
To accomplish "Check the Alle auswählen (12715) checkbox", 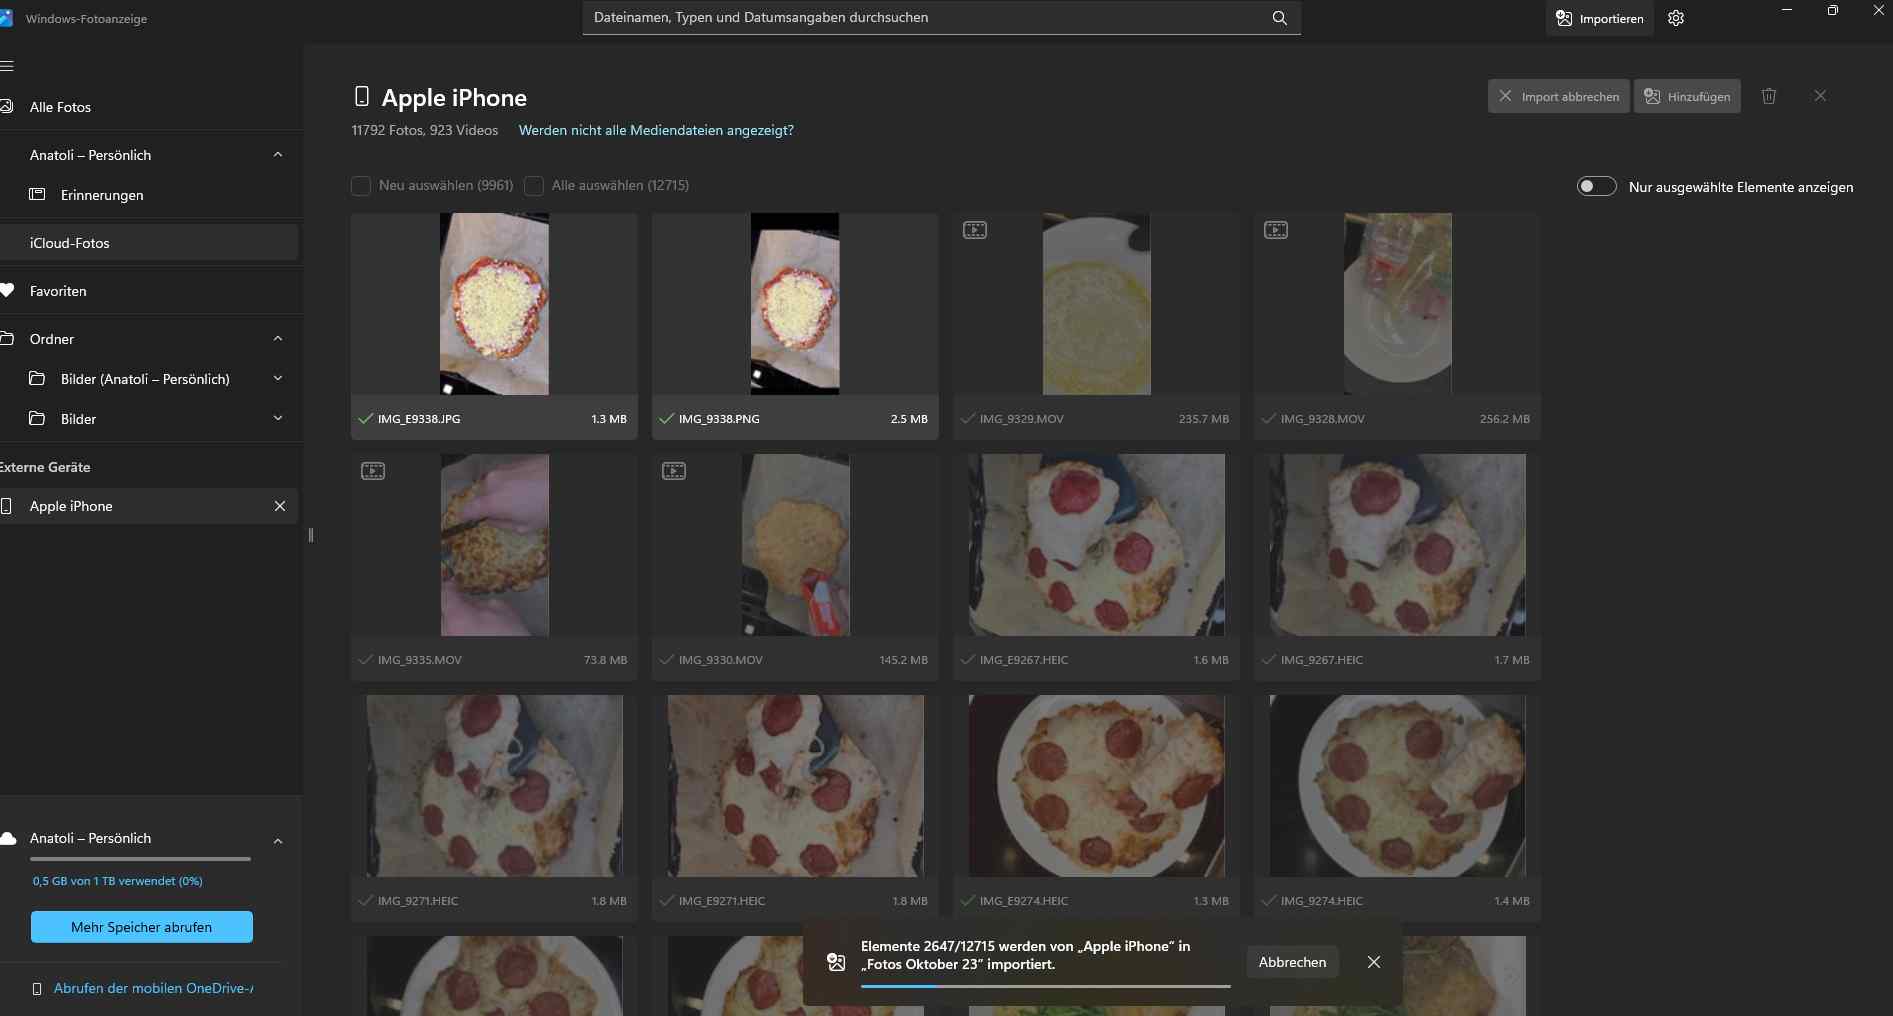I will pos(534,186).
